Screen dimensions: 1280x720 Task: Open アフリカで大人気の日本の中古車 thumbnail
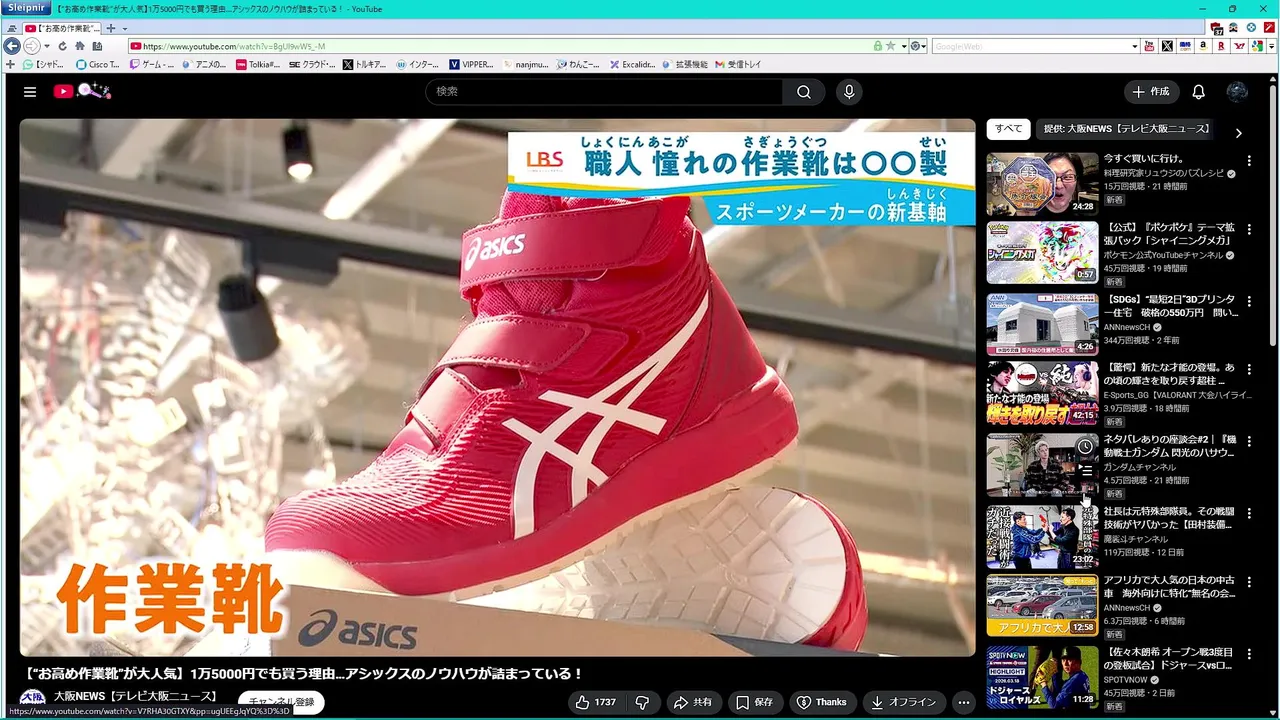1042,605
